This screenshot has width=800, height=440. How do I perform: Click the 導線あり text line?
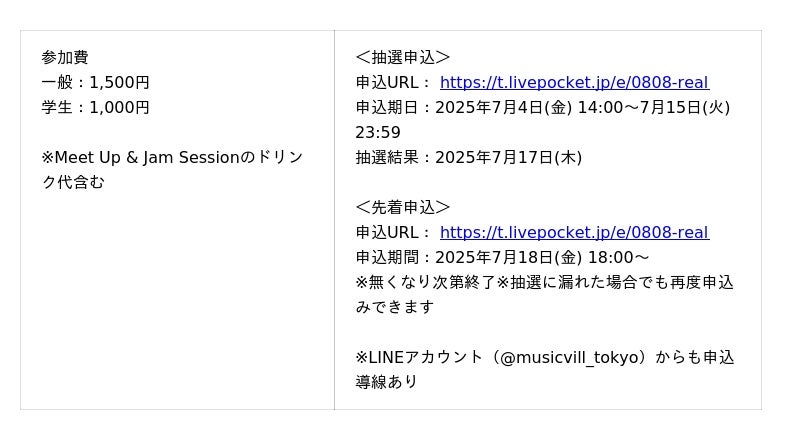(386, 383)
